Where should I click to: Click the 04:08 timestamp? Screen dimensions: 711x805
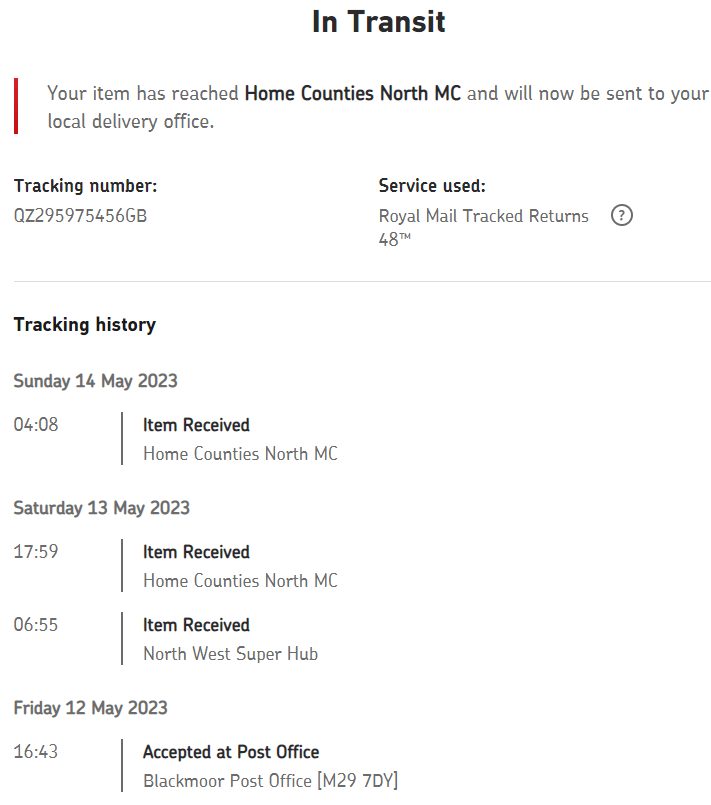36,425
